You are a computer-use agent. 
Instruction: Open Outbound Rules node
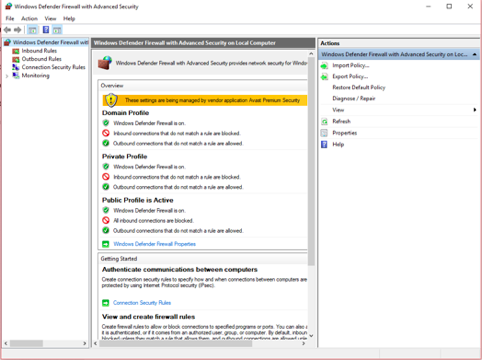(x=42, y=59)
